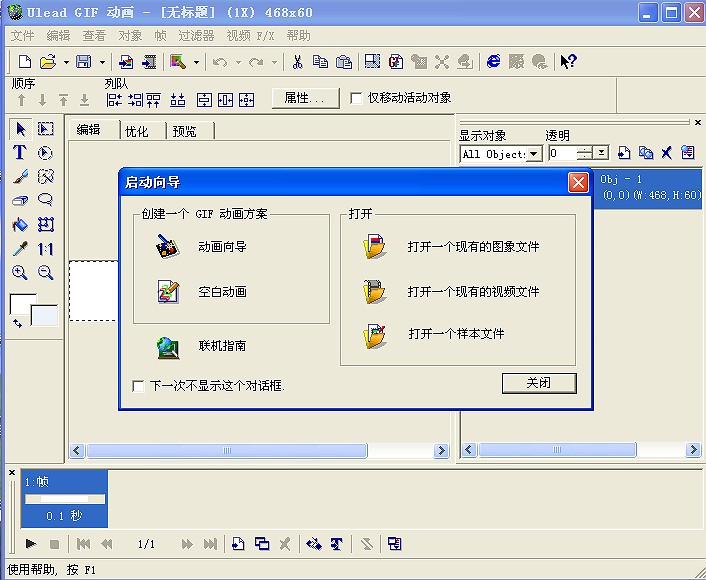The height and width of the screenshot is (580, 706).
Task: Click the Play animation button
Action: pos(31,544)
